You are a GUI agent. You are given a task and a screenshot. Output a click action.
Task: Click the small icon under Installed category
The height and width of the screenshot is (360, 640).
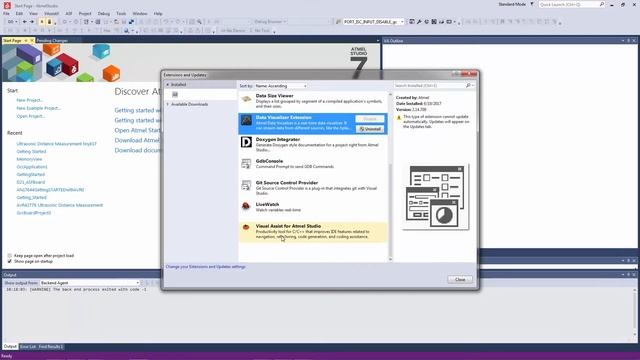(175, 94)
